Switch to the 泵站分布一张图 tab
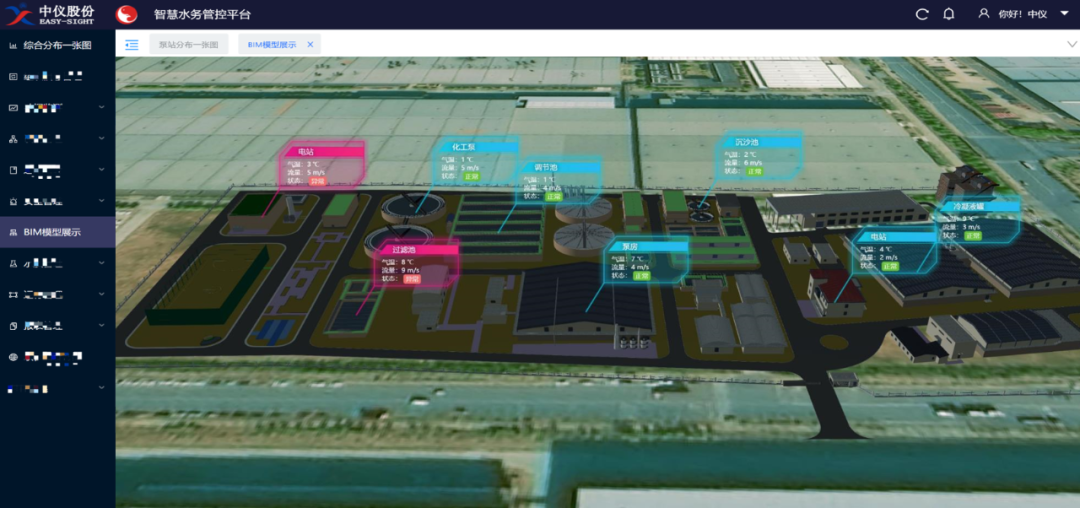The width and height of the screenshot is (1080, 508). 188,45
